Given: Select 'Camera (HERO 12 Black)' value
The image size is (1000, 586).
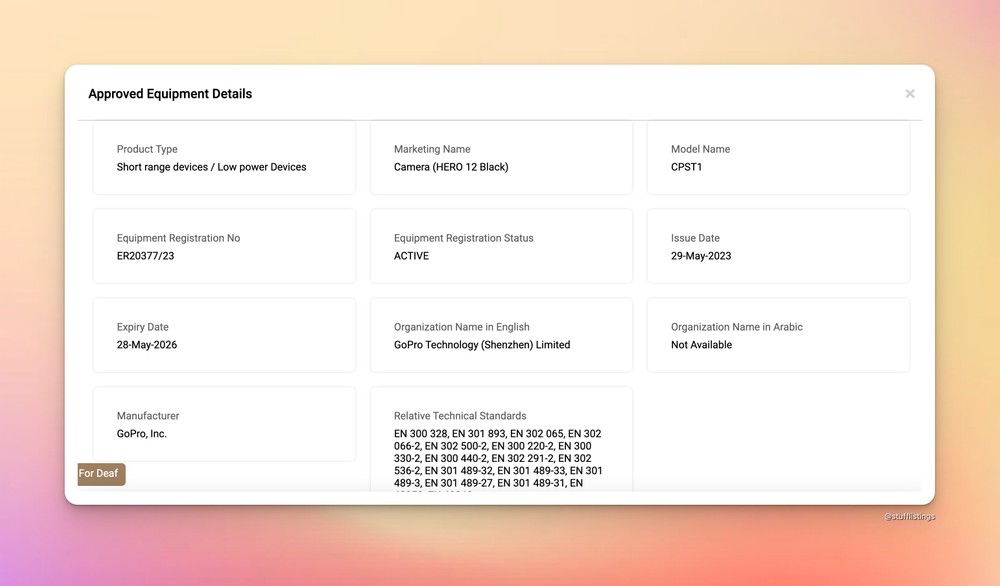Looking at the screenshot, I should pos(451,167).
